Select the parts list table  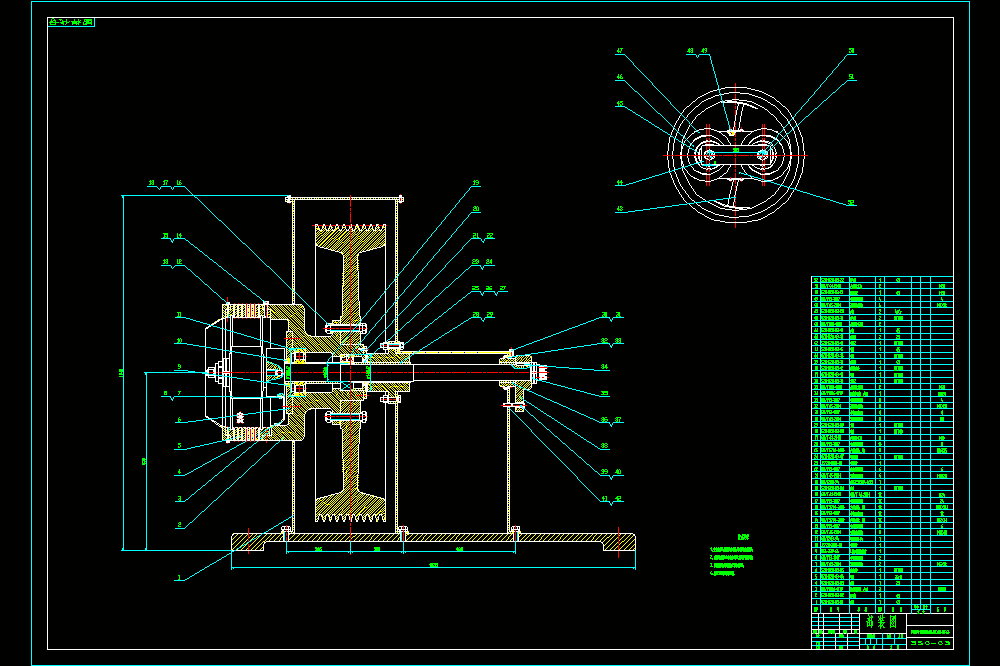click(882, 445)
